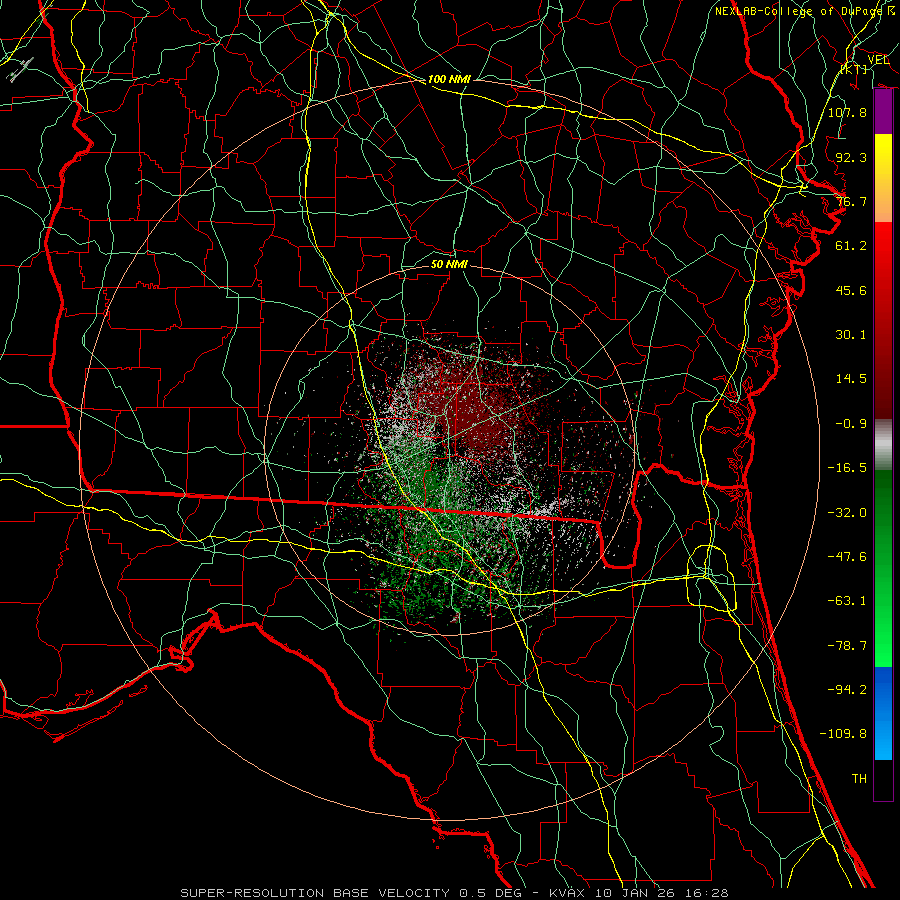Screen dimensions: 900x900
Task: Click the 100 NMI range ring label
Action: point(449,79)
